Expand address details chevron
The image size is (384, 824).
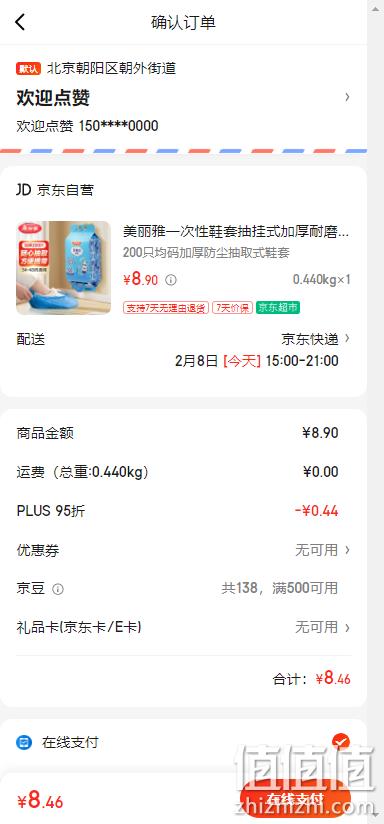[347, 97]
